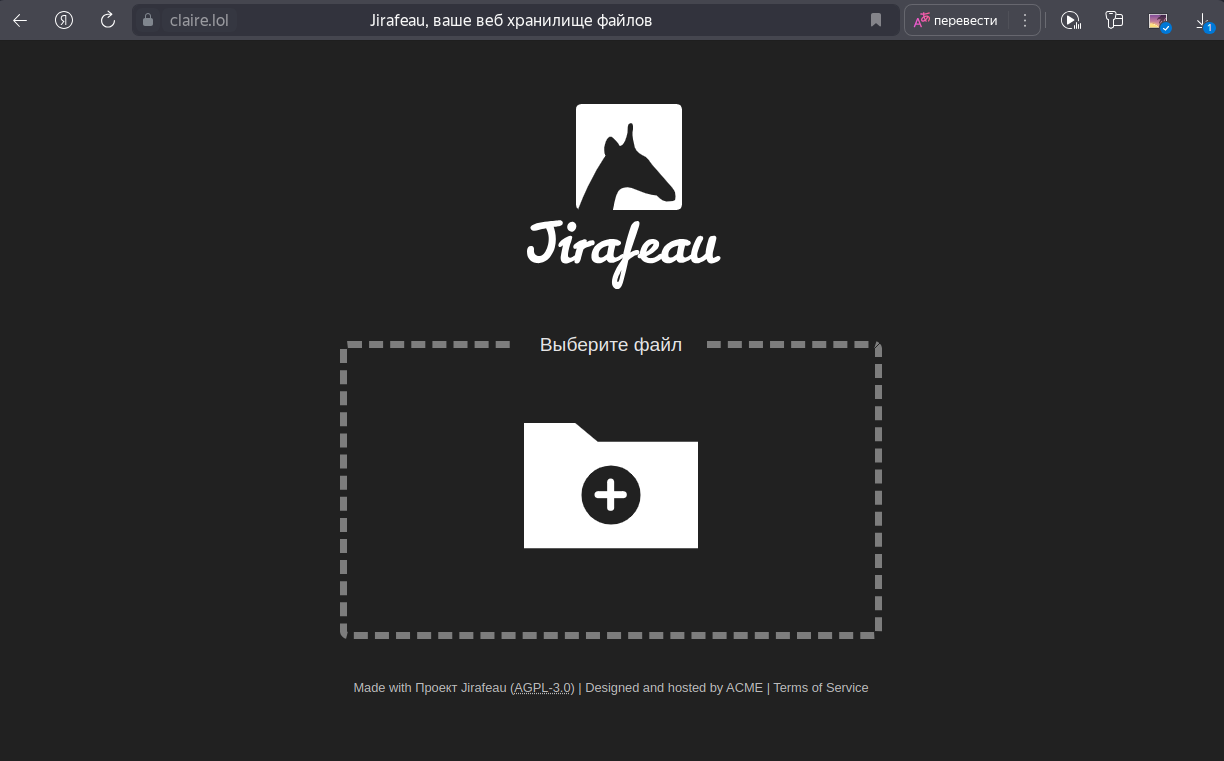1224x761 pixels.
Task: Open the media player toolbar icon
Action: point(1071,20)
